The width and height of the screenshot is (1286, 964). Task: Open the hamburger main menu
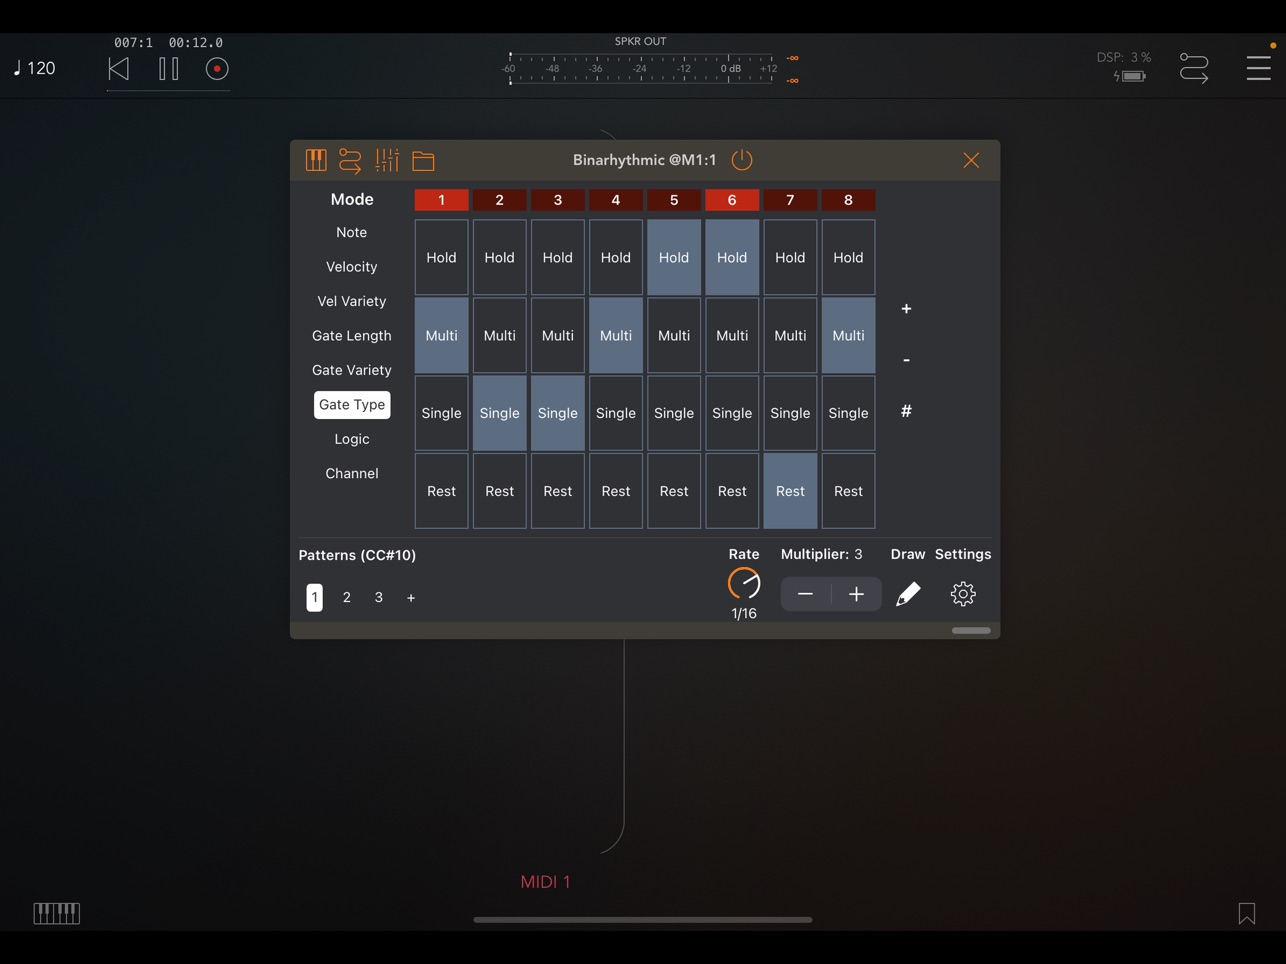(1259, 68)
